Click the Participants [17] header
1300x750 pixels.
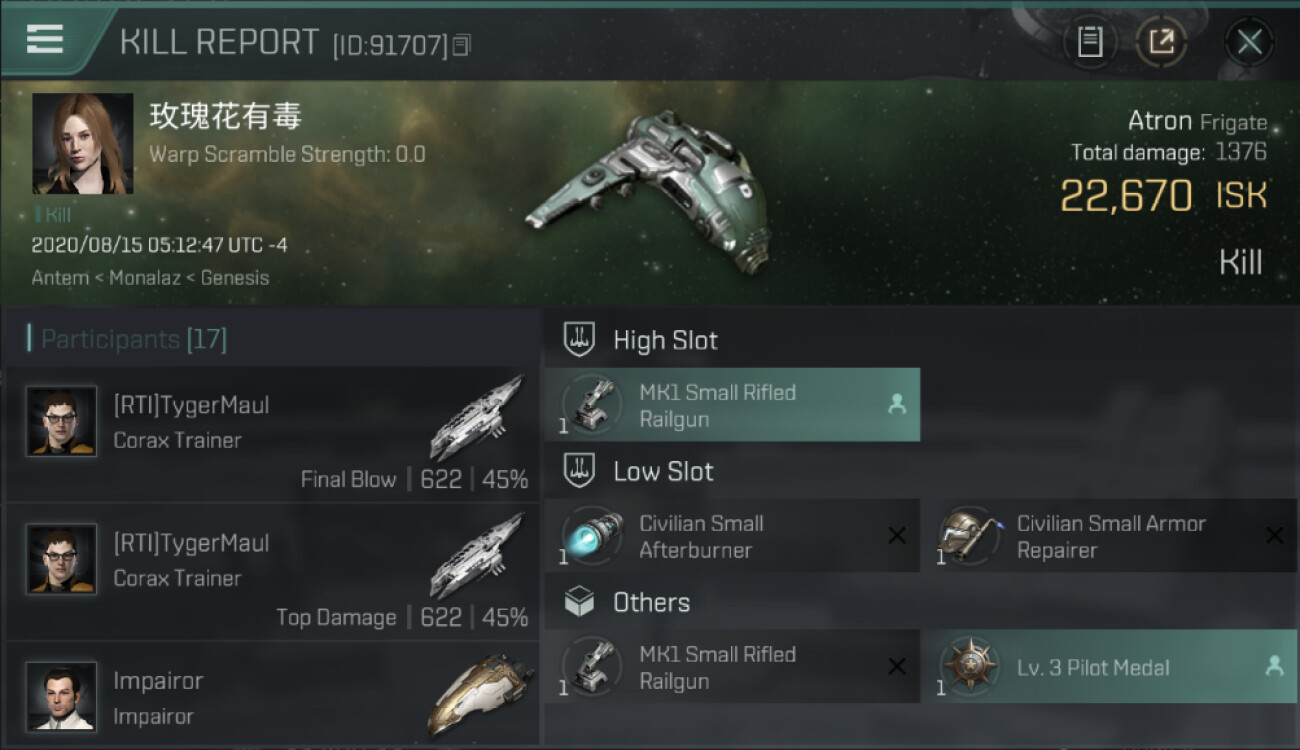click(x=134, y=339)
